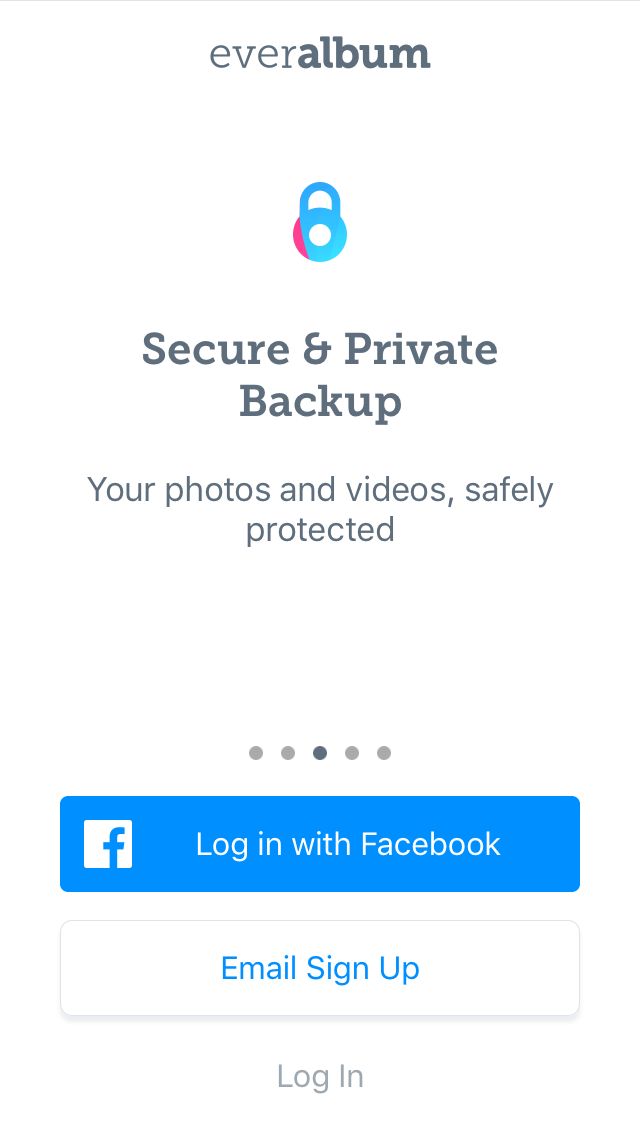This screenshot has width=640, height=1136.
Task: Click the padlock's shackle loop
Action: (x=320, y=197)
